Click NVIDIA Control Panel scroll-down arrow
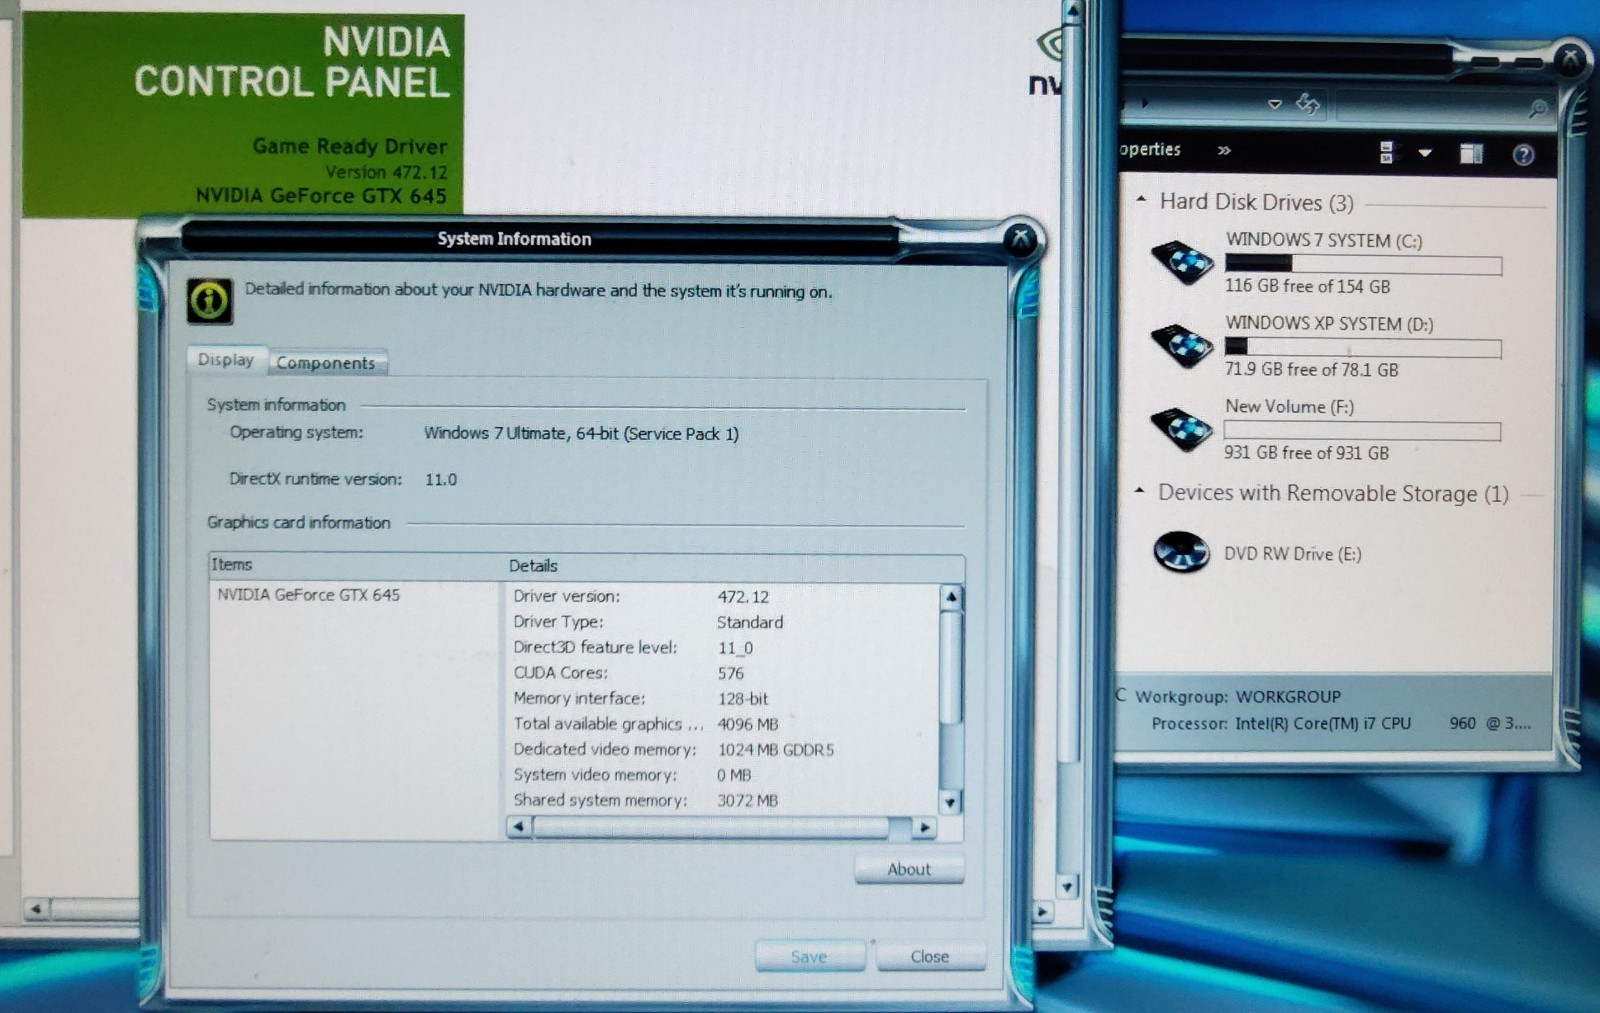Screen dimensions: 1600x1013 click(1068, 886)
